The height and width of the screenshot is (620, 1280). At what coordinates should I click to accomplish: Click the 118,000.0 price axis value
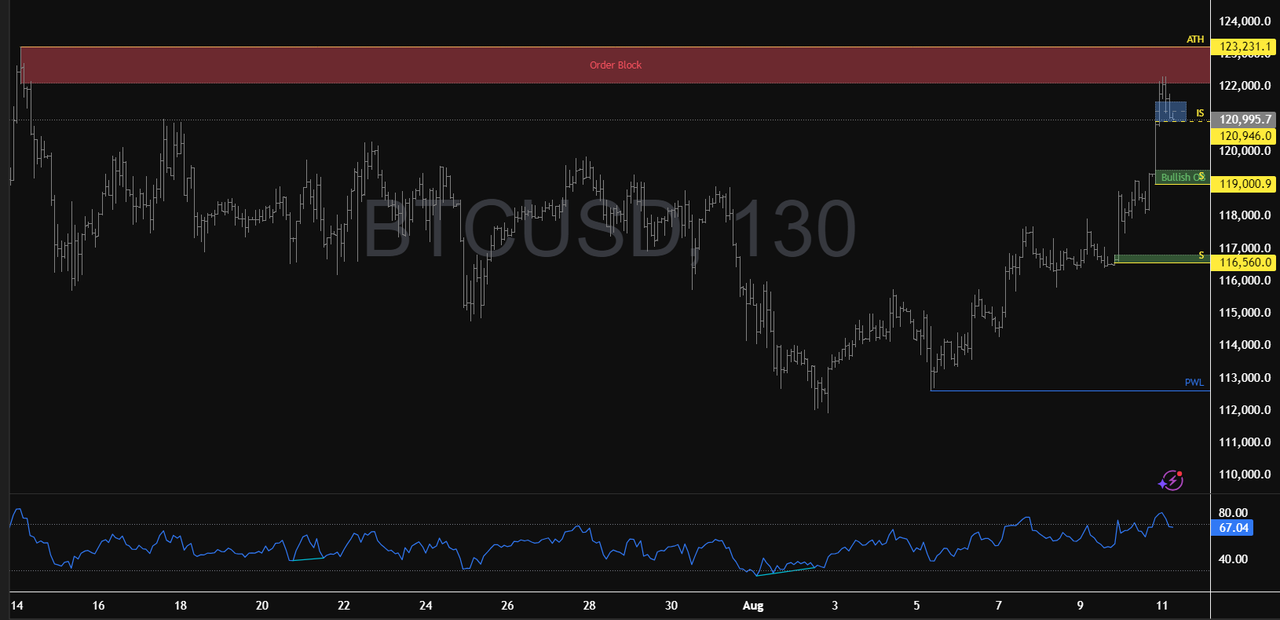pos(1245,215)
